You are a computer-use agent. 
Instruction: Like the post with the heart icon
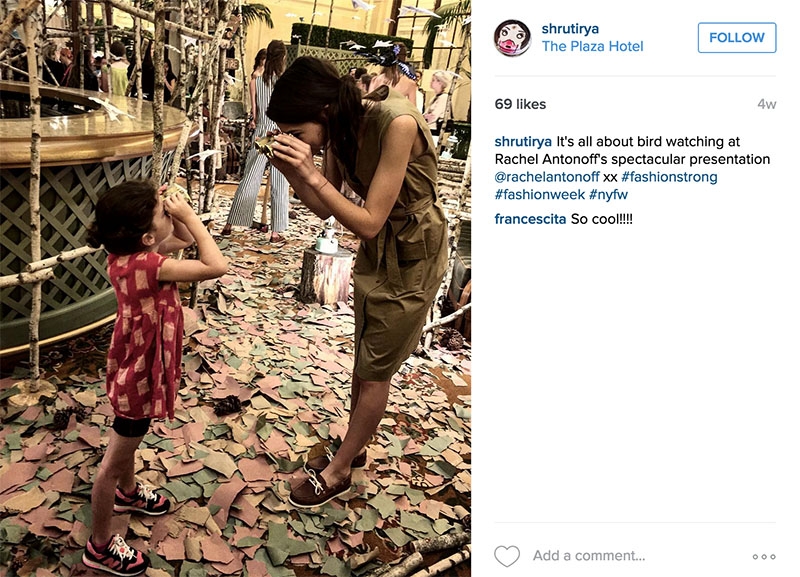pos(507,556)
